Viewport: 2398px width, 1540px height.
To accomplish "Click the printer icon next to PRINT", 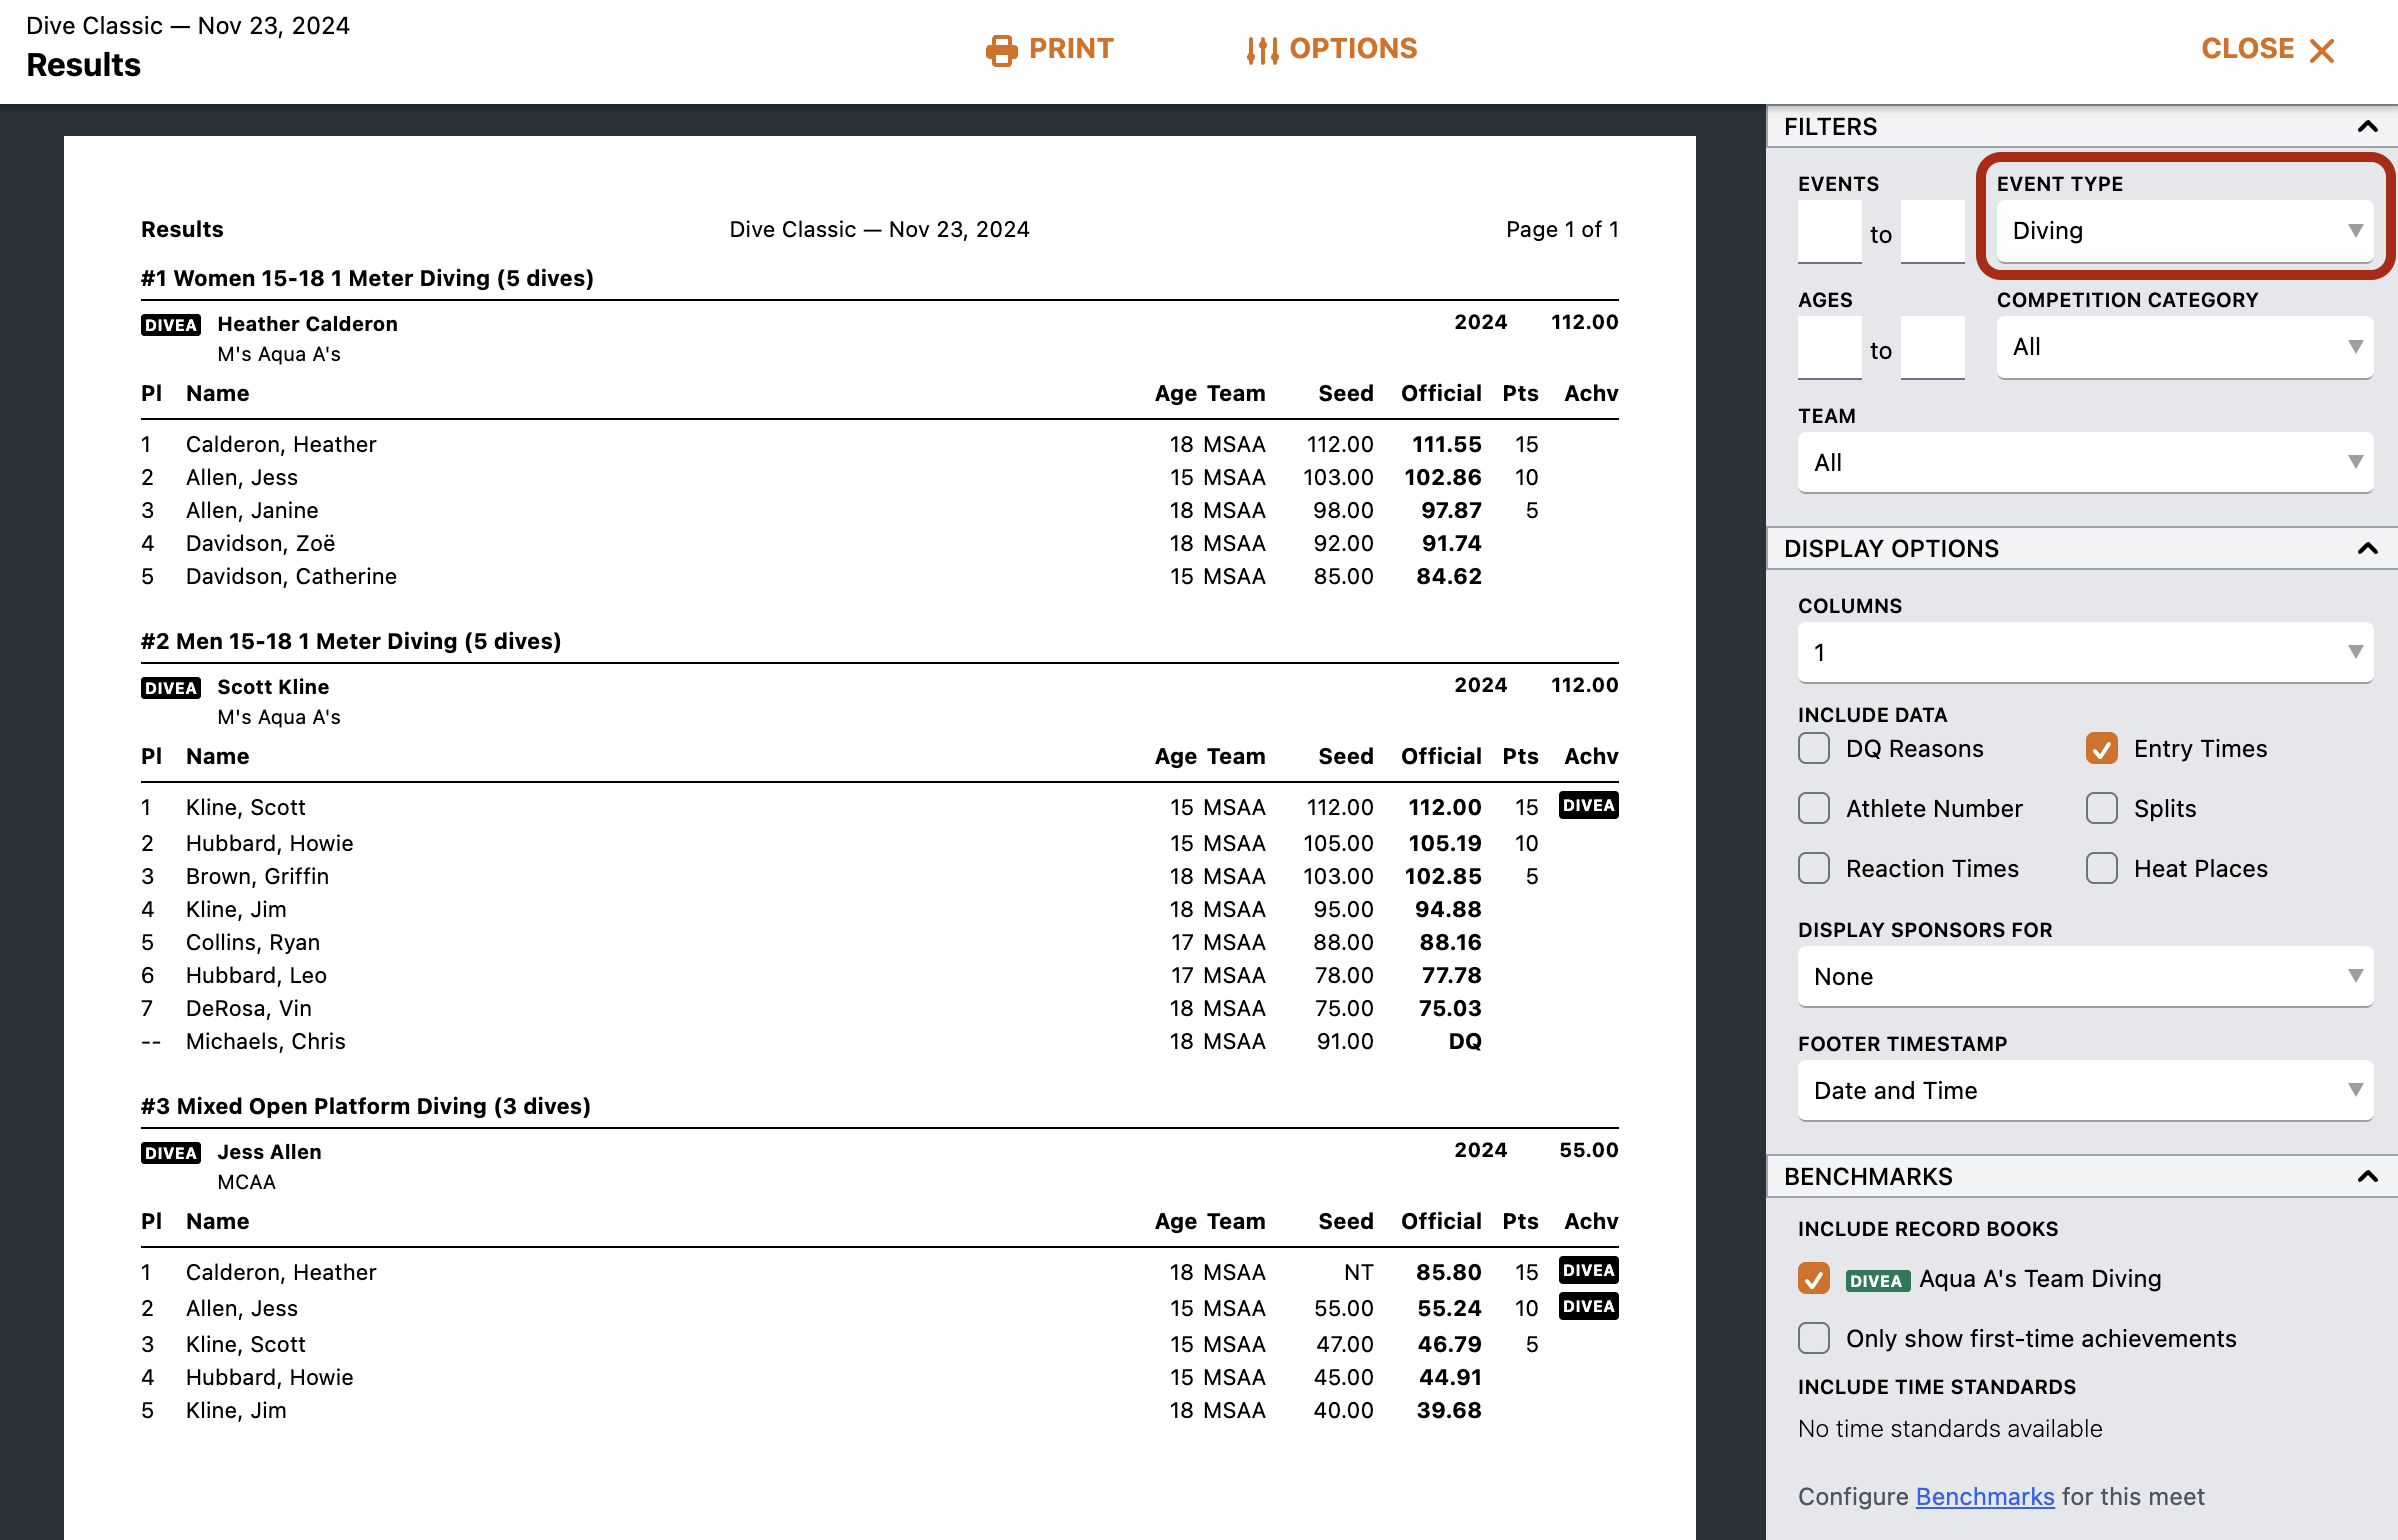I will coord(1001,50).
